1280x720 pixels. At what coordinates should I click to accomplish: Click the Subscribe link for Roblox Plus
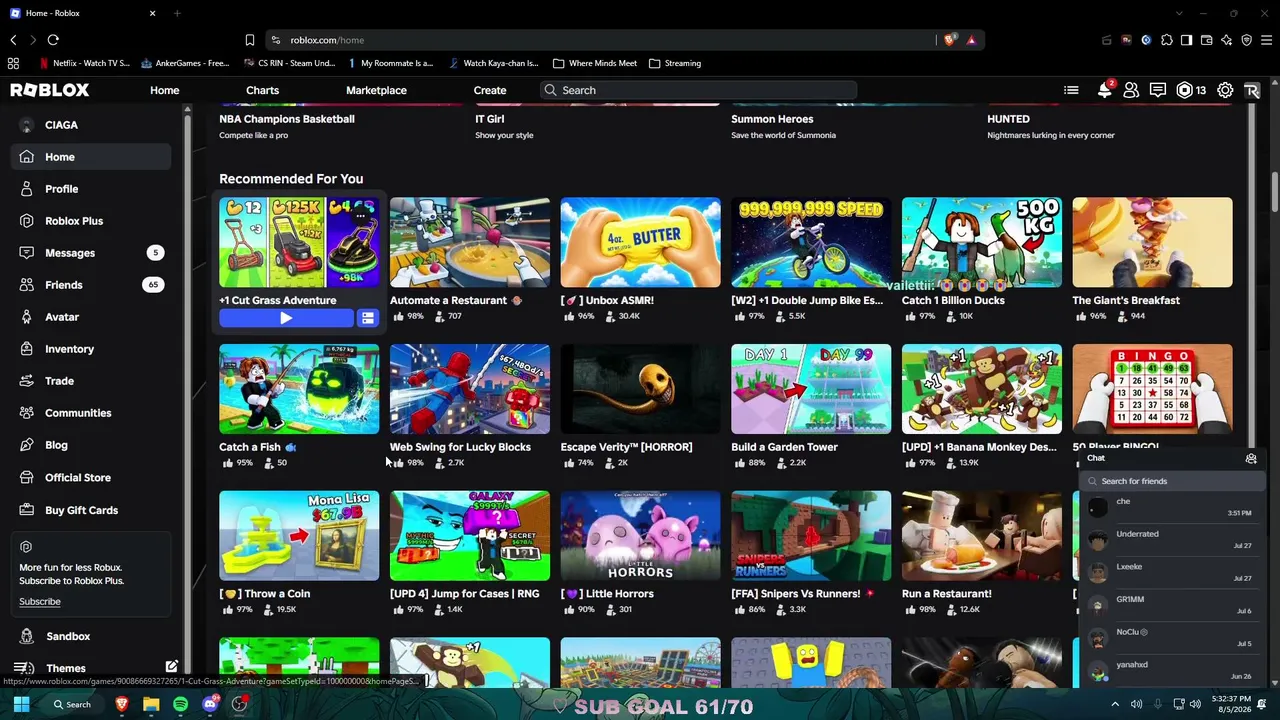point(40,601)
